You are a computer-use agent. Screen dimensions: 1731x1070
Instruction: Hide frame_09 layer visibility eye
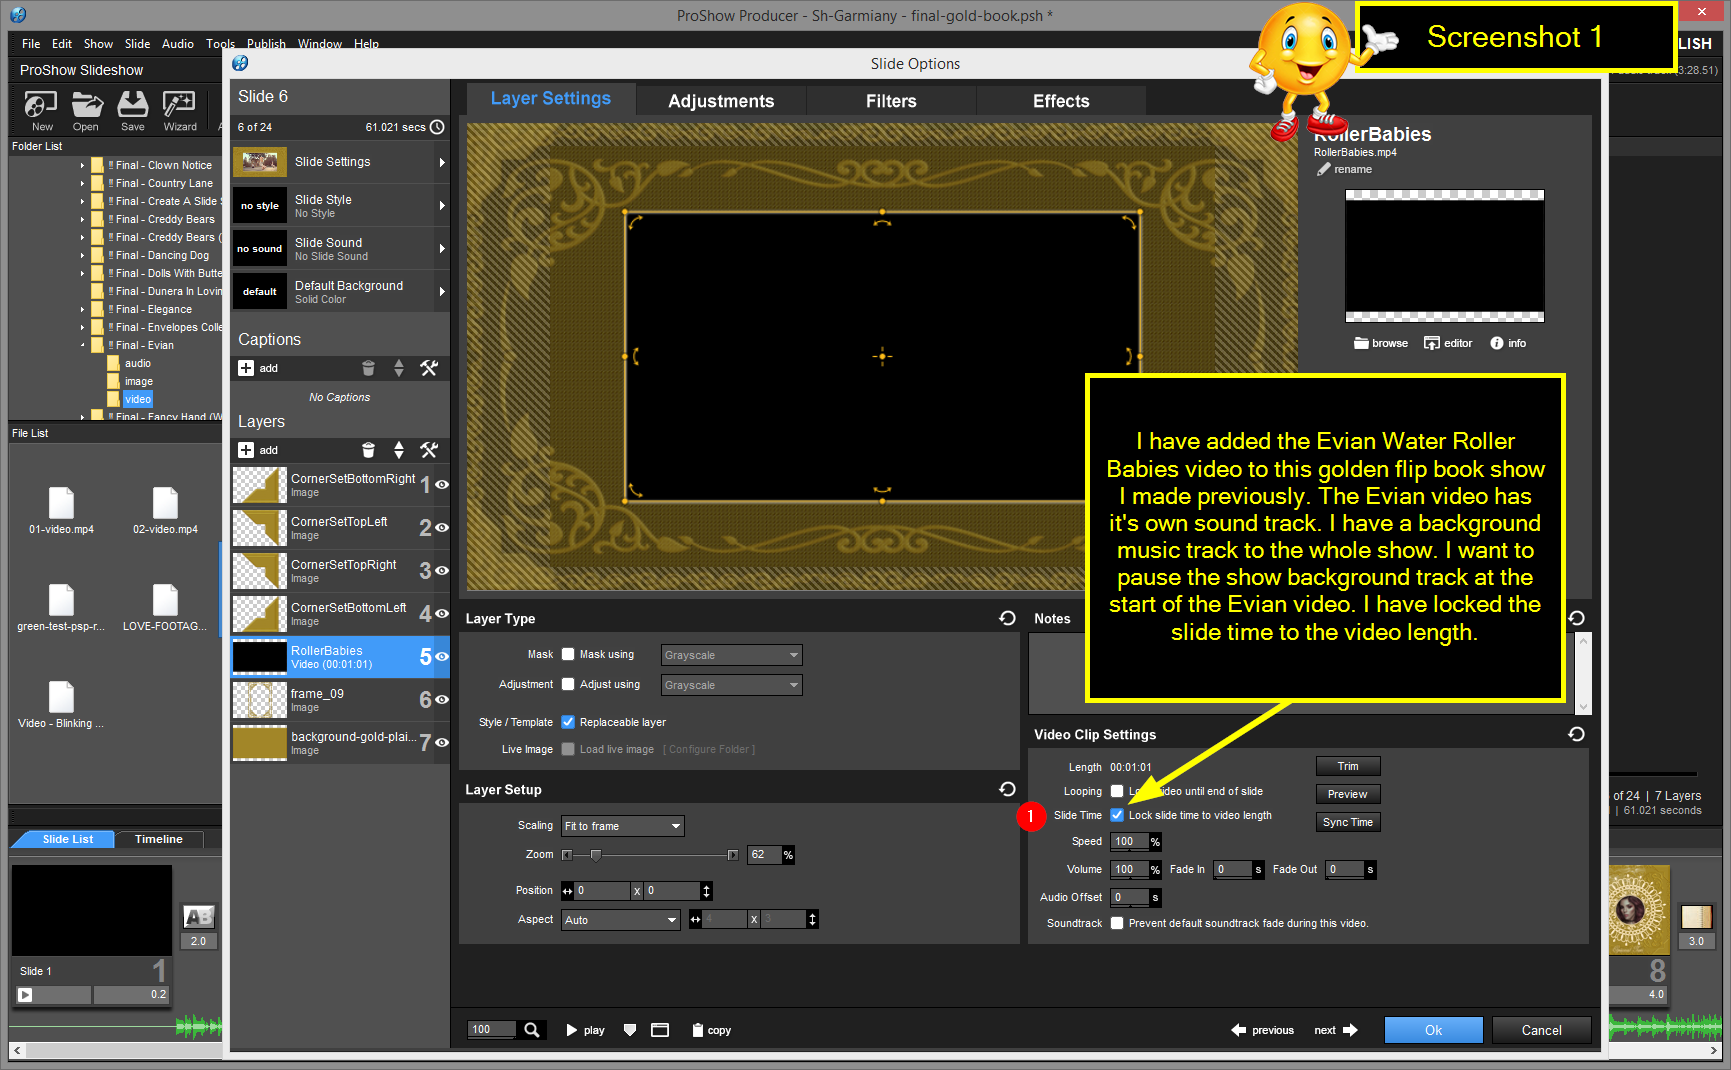(441, 699)
